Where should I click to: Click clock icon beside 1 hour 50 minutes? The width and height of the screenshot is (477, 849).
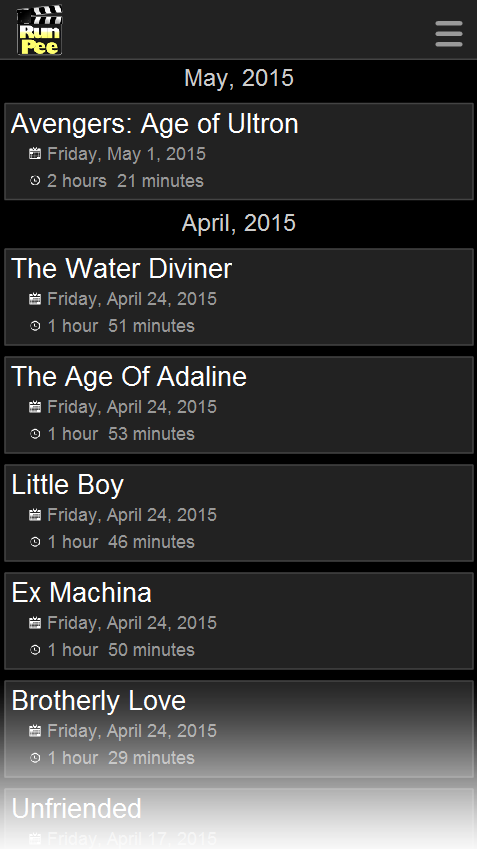point(35,650)
